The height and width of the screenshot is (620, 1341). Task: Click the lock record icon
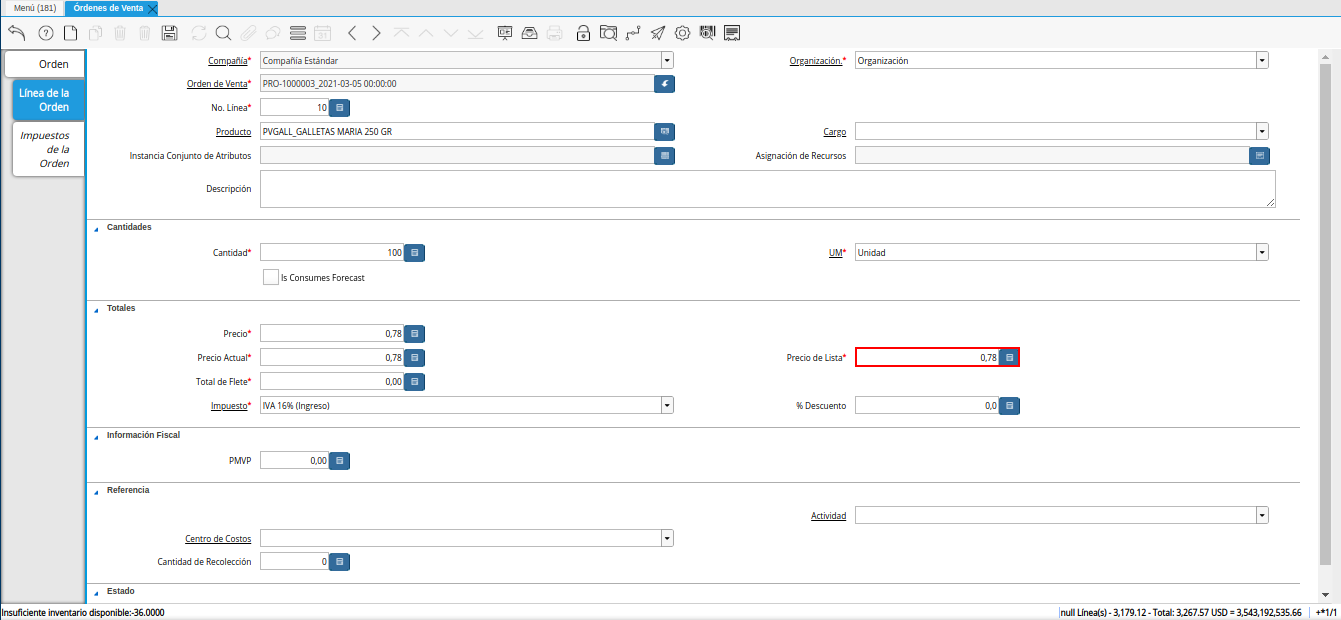pyautogui.click(x=583, y=33)
